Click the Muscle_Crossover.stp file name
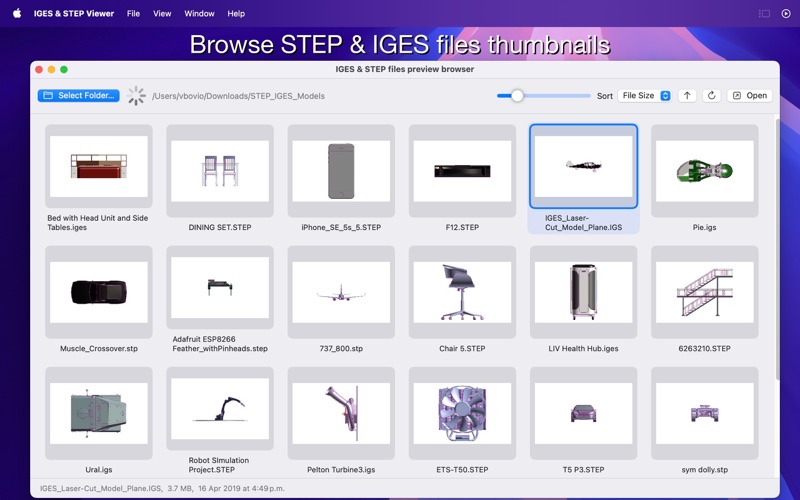800x500 pixels. [x=99, y=348]
